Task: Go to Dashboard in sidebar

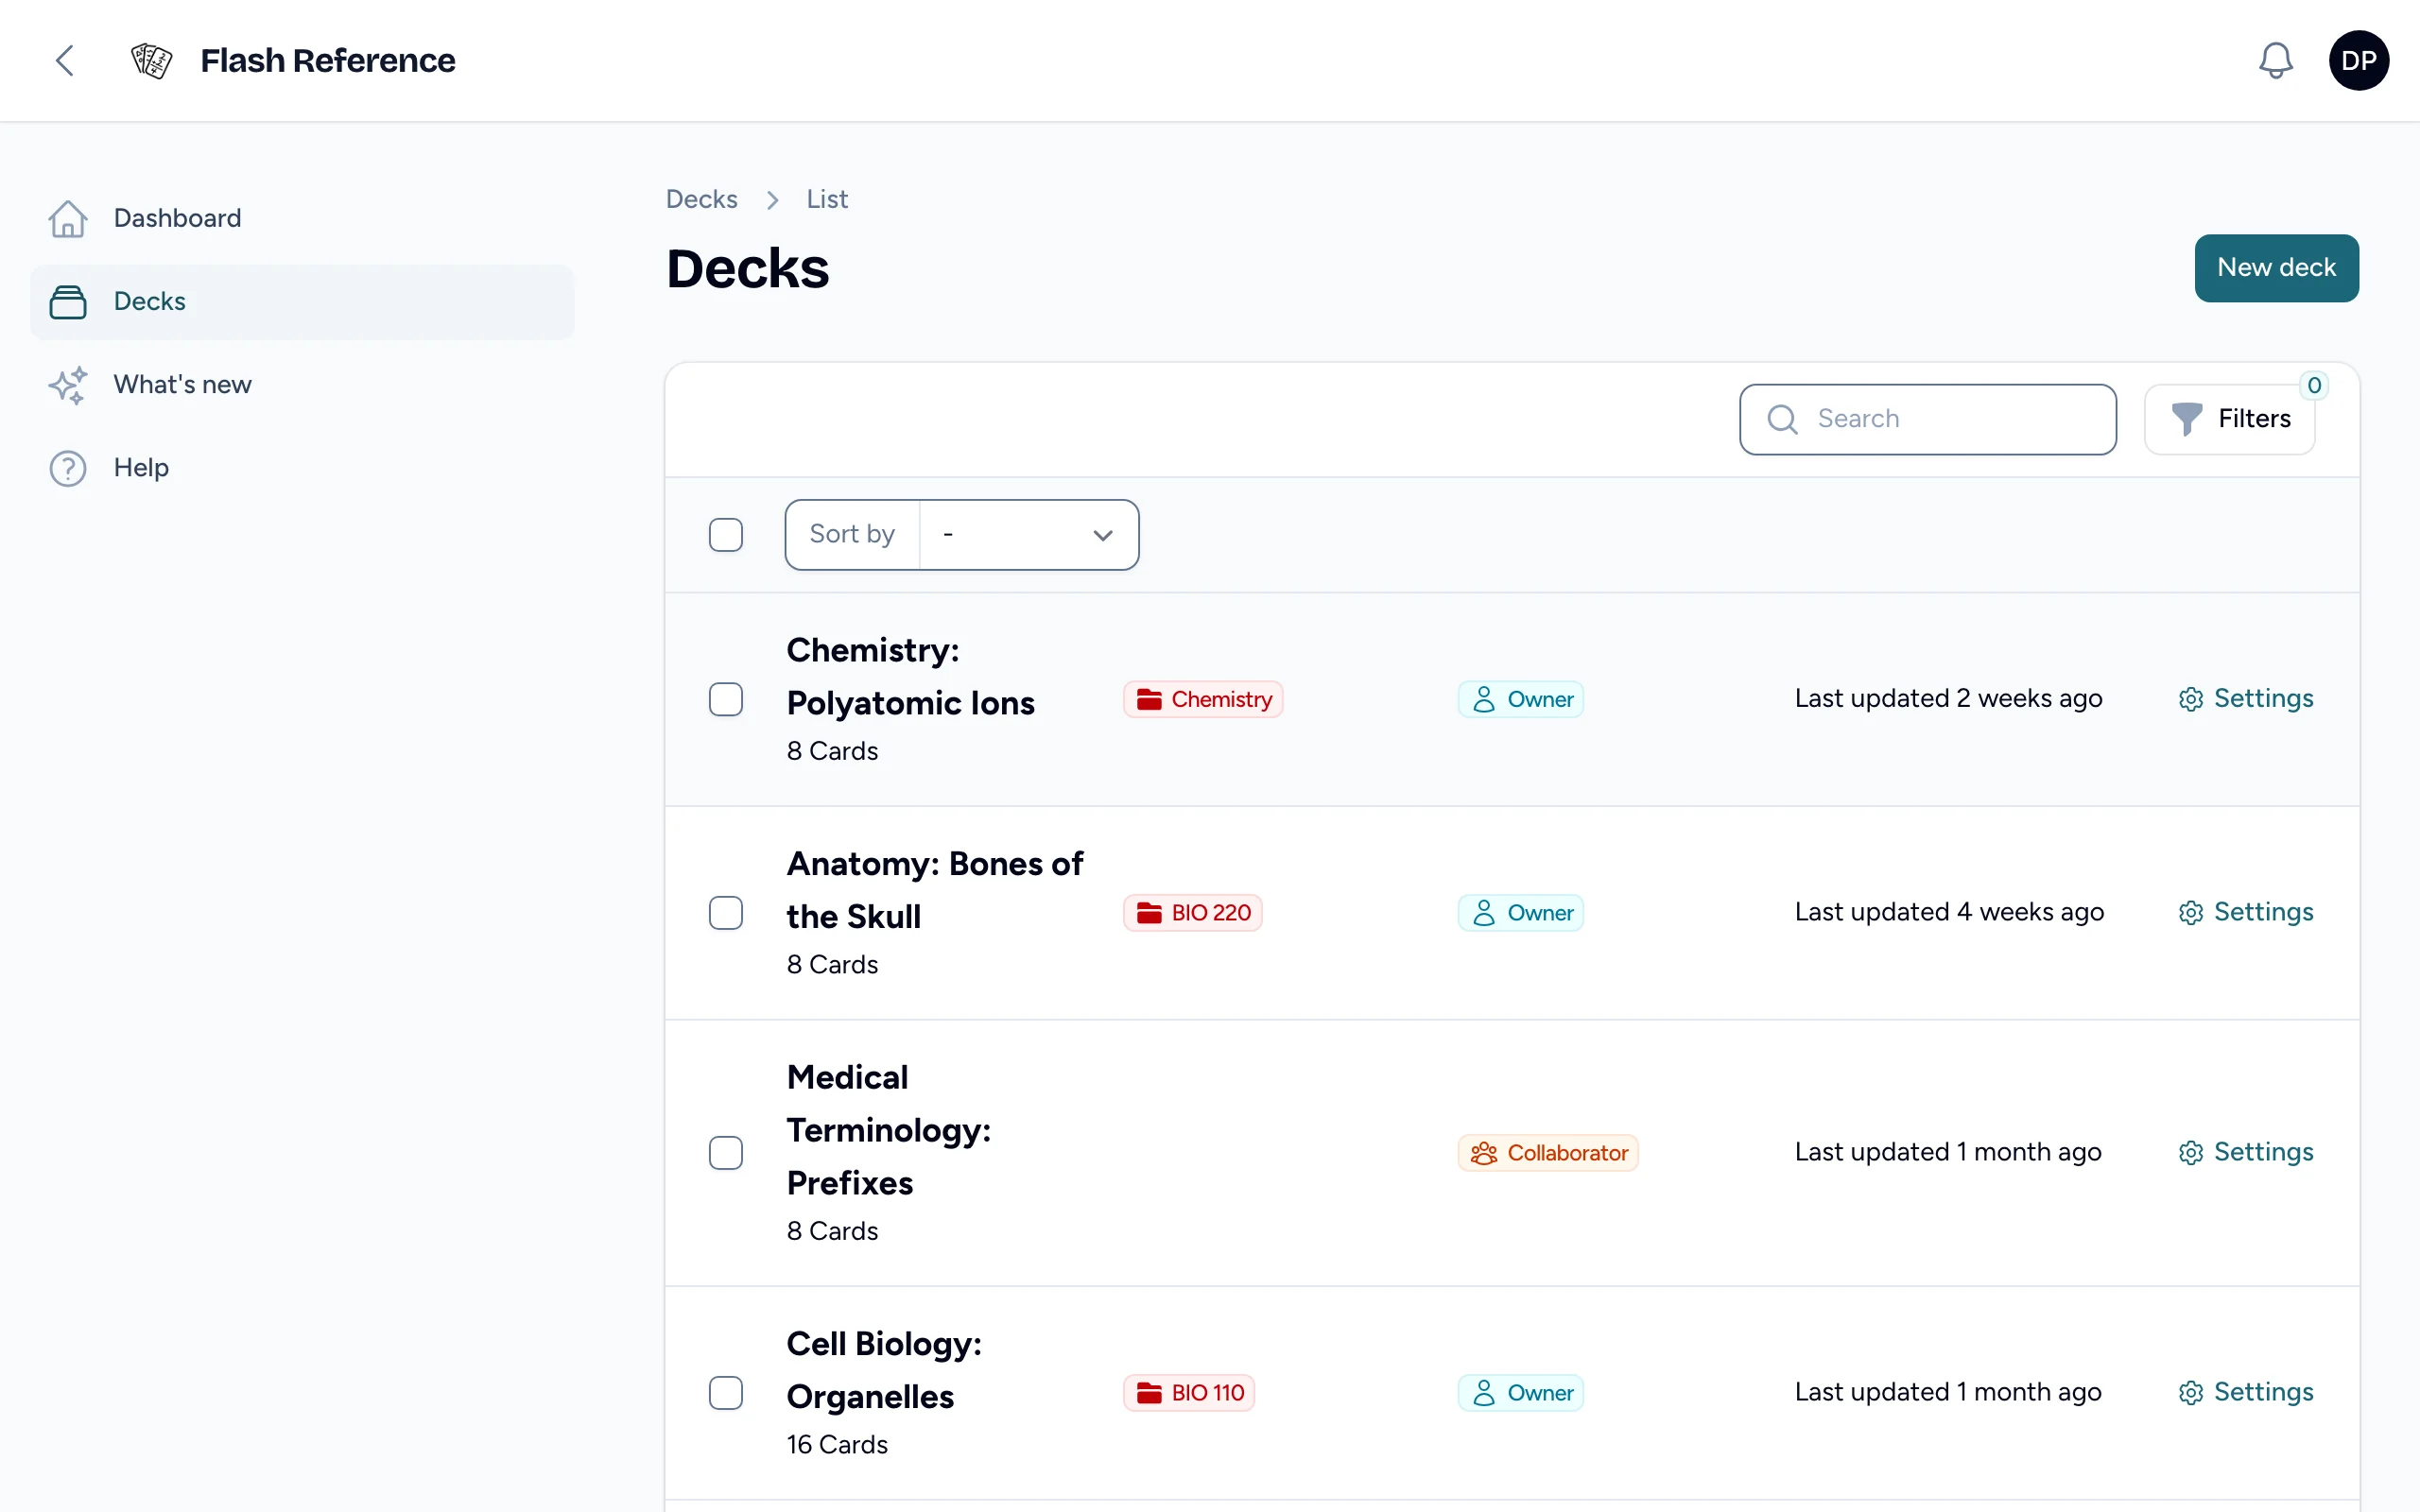Action: point(302,218)
